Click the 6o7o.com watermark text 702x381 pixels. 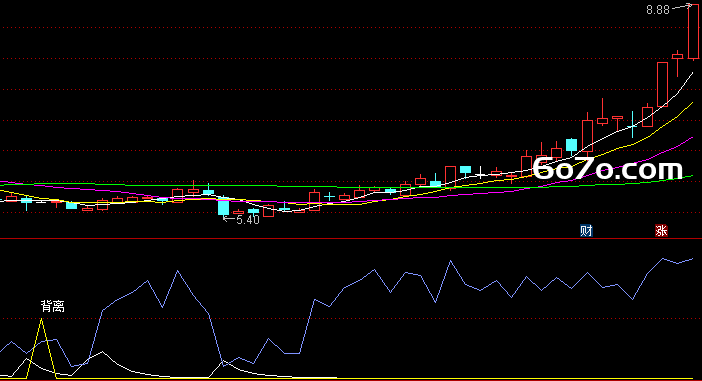tap(608, 169)
